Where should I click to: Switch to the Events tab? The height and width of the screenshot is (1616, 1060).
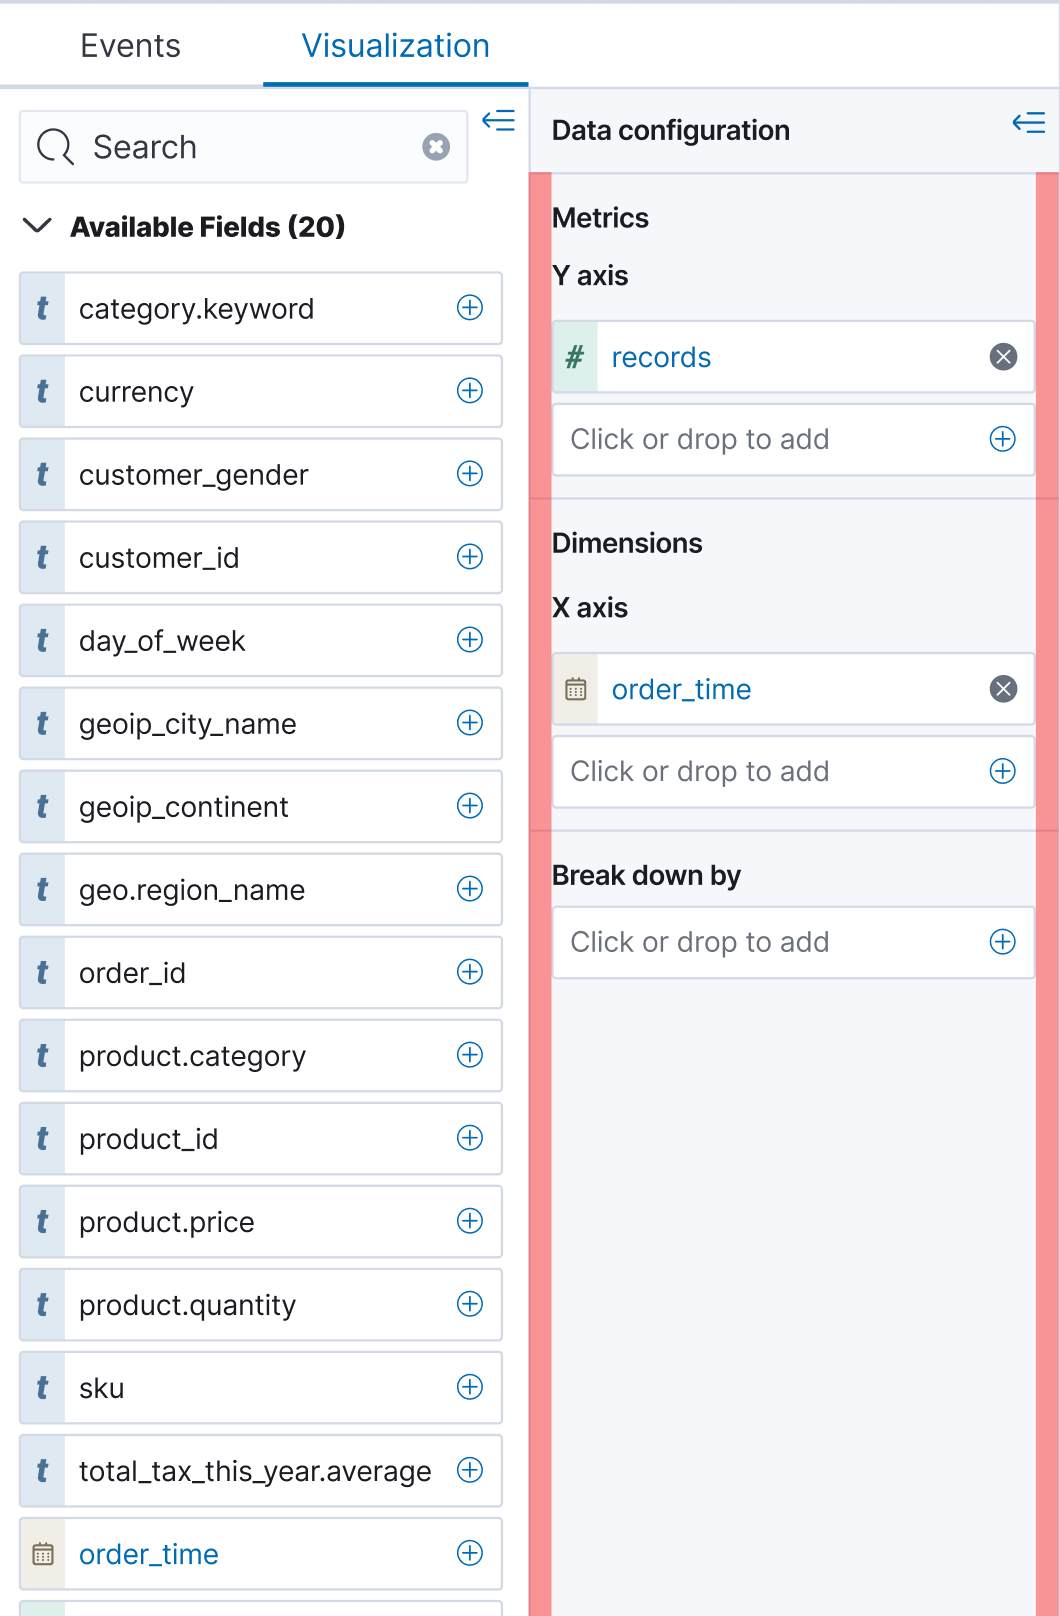click(x=131, y=45)
